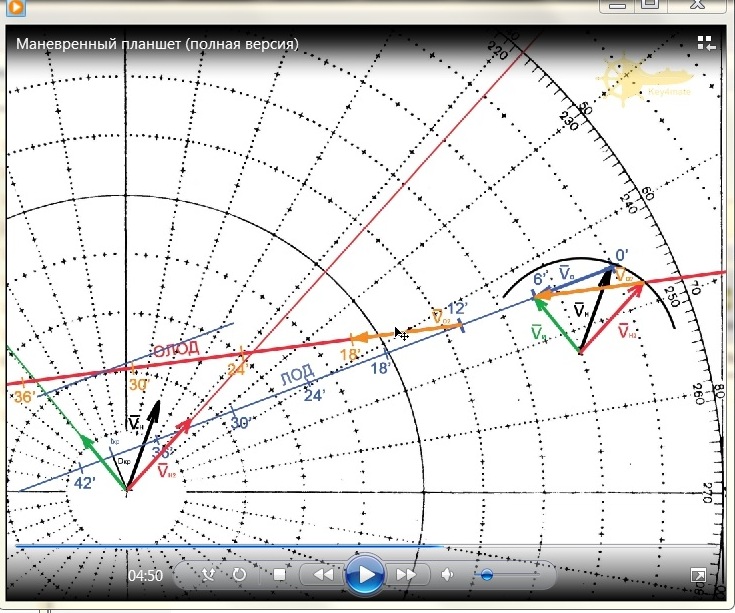This screenshot has height=613, width=735.
Task: Toggle shuffle mode on
Action: click(208, 575)
